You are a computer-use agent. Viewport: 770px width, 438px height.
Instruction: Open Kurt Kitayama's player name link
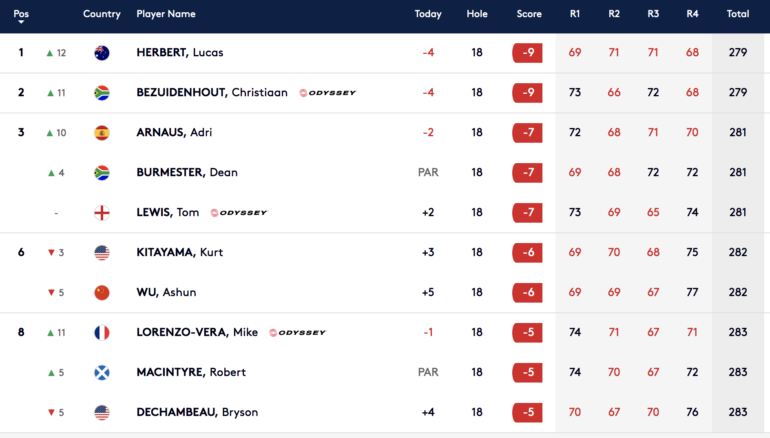tap(180, 252)
